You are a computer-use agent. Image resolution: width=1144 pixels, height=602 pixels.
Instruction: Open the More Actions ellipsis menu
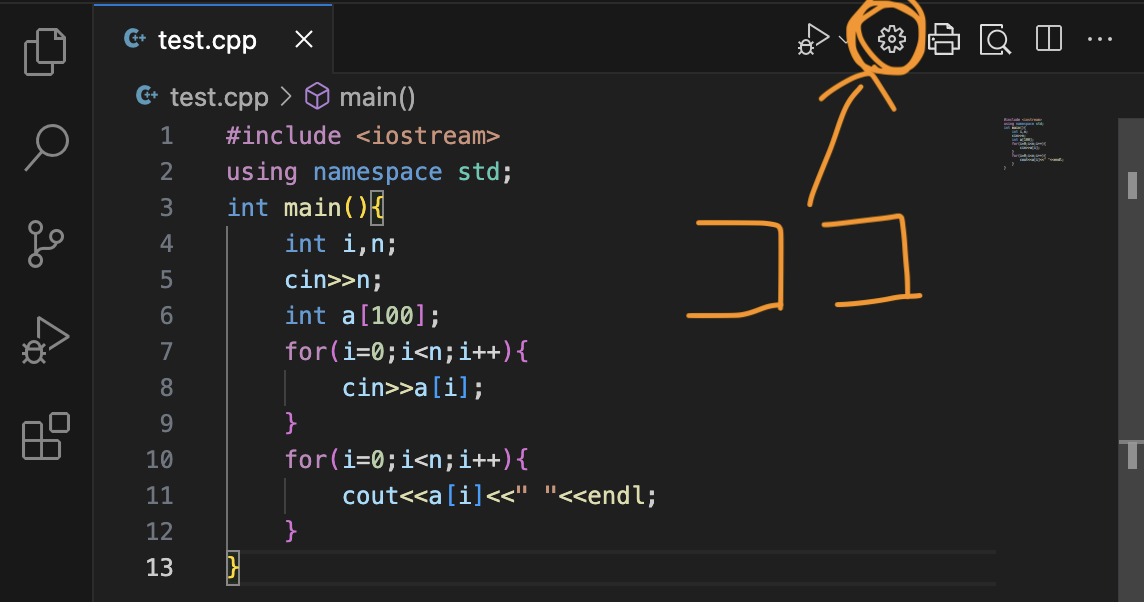click(1099, 40)
